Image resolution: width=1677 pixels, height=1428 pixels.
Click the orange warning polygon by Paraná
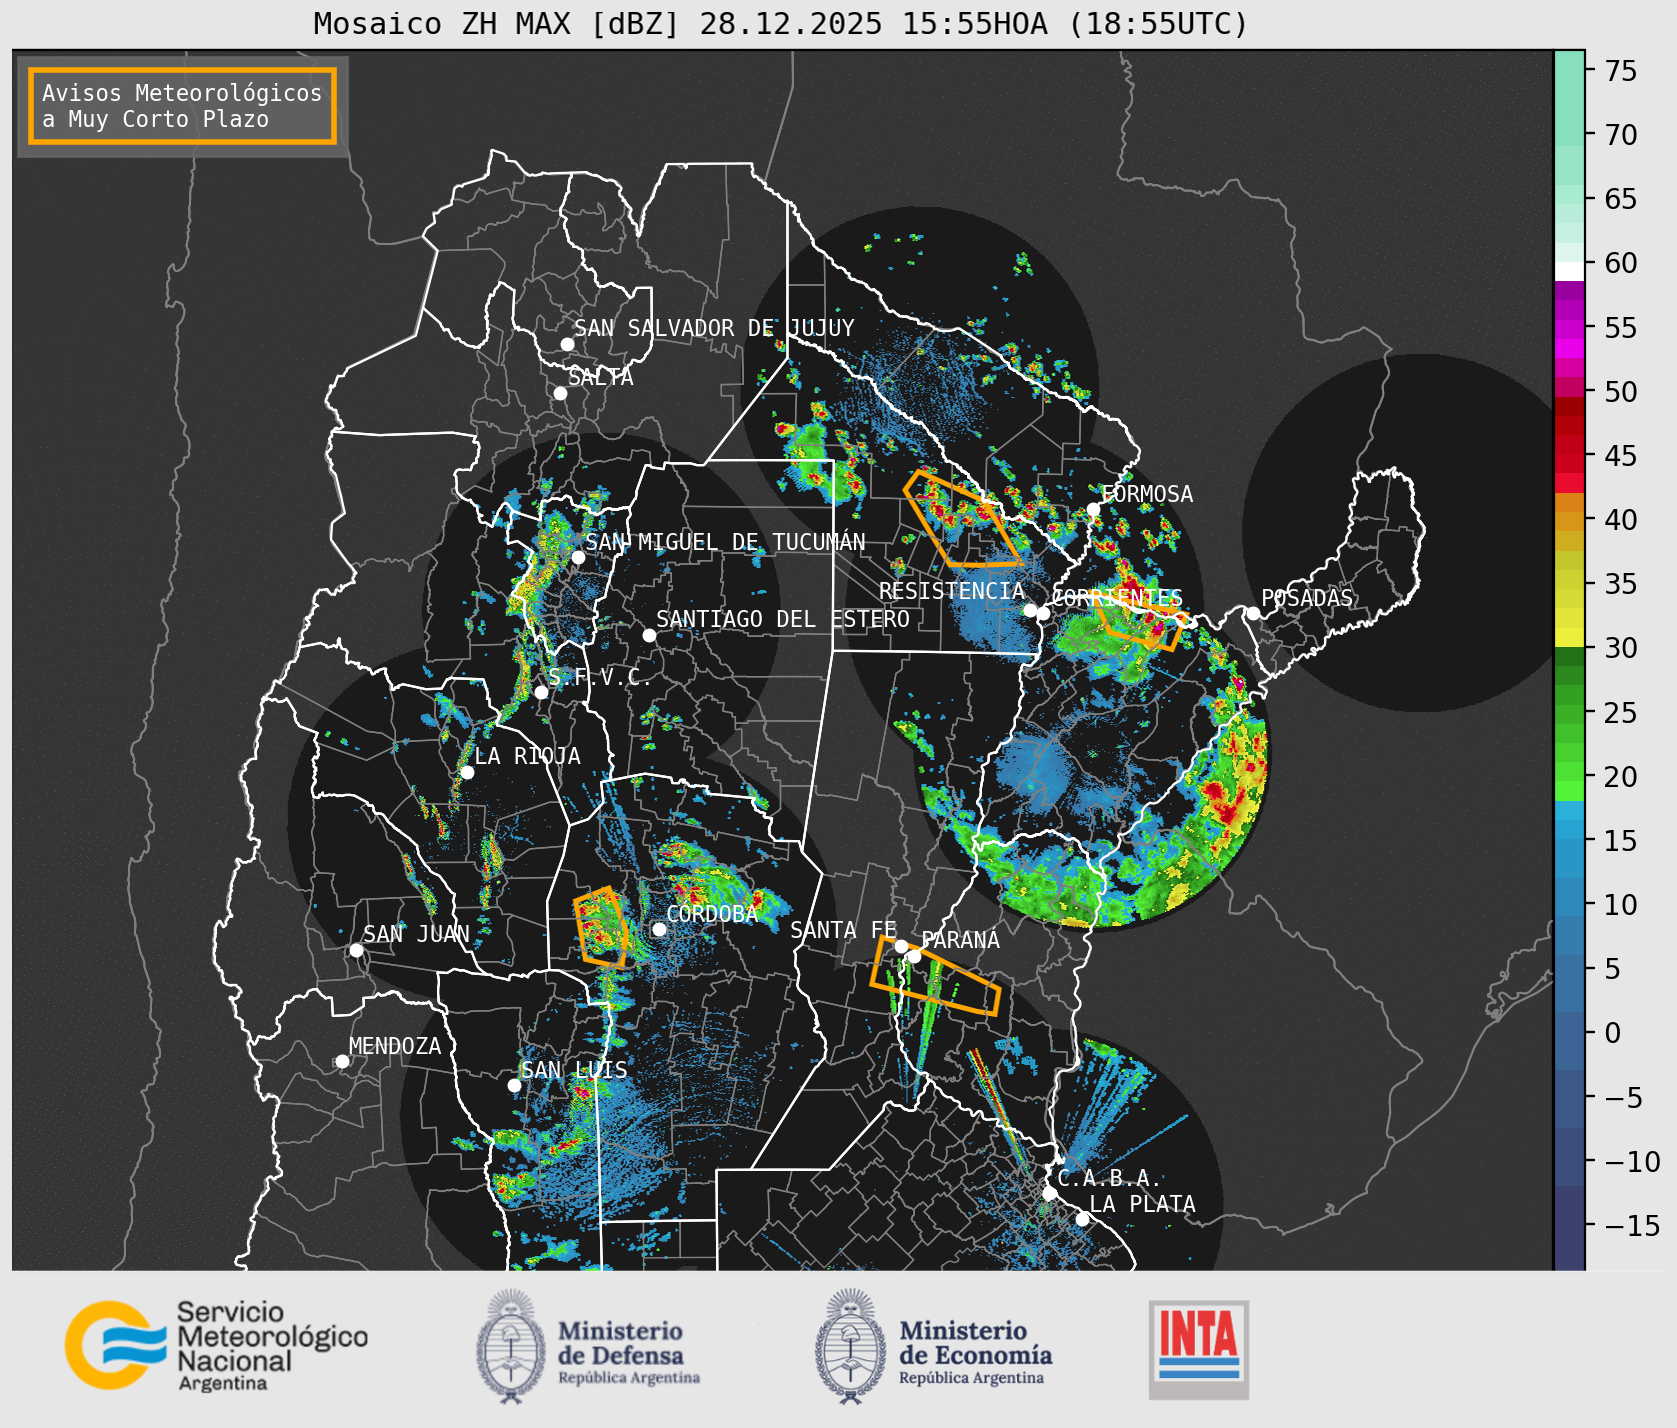tap(935, 977)
